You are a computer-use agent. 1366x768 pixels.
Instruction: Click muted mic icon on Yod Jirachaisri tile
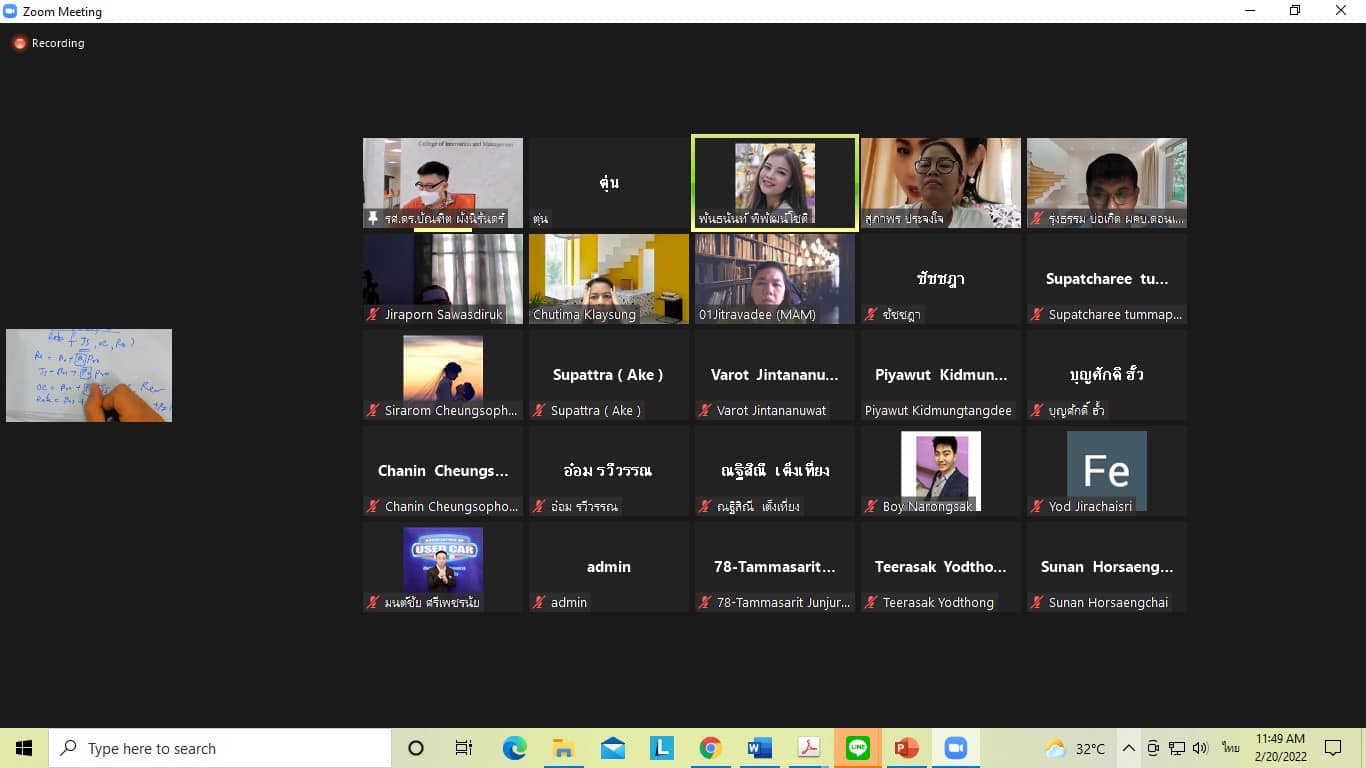tap(1037, 506)
